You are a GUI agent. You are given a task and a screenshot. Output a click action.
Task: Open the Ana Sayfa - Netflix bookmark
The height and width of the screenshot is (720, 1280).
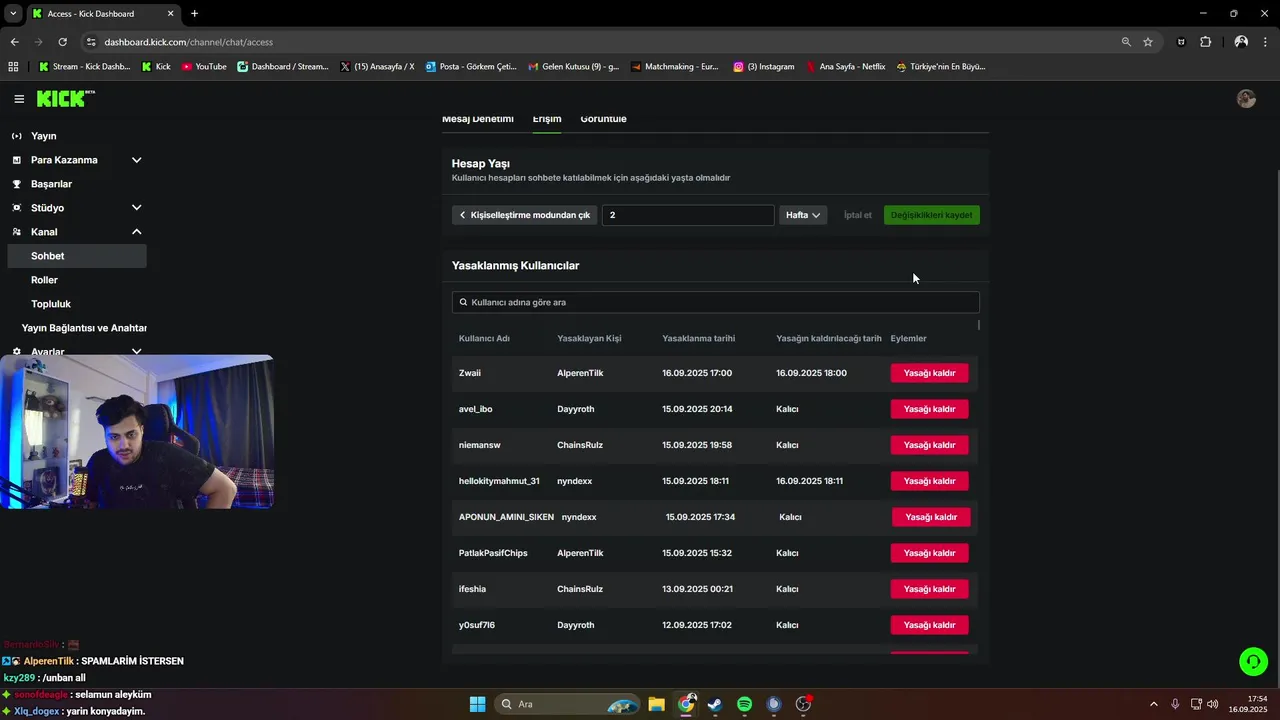pyautogui.click(x=846, y=67)
